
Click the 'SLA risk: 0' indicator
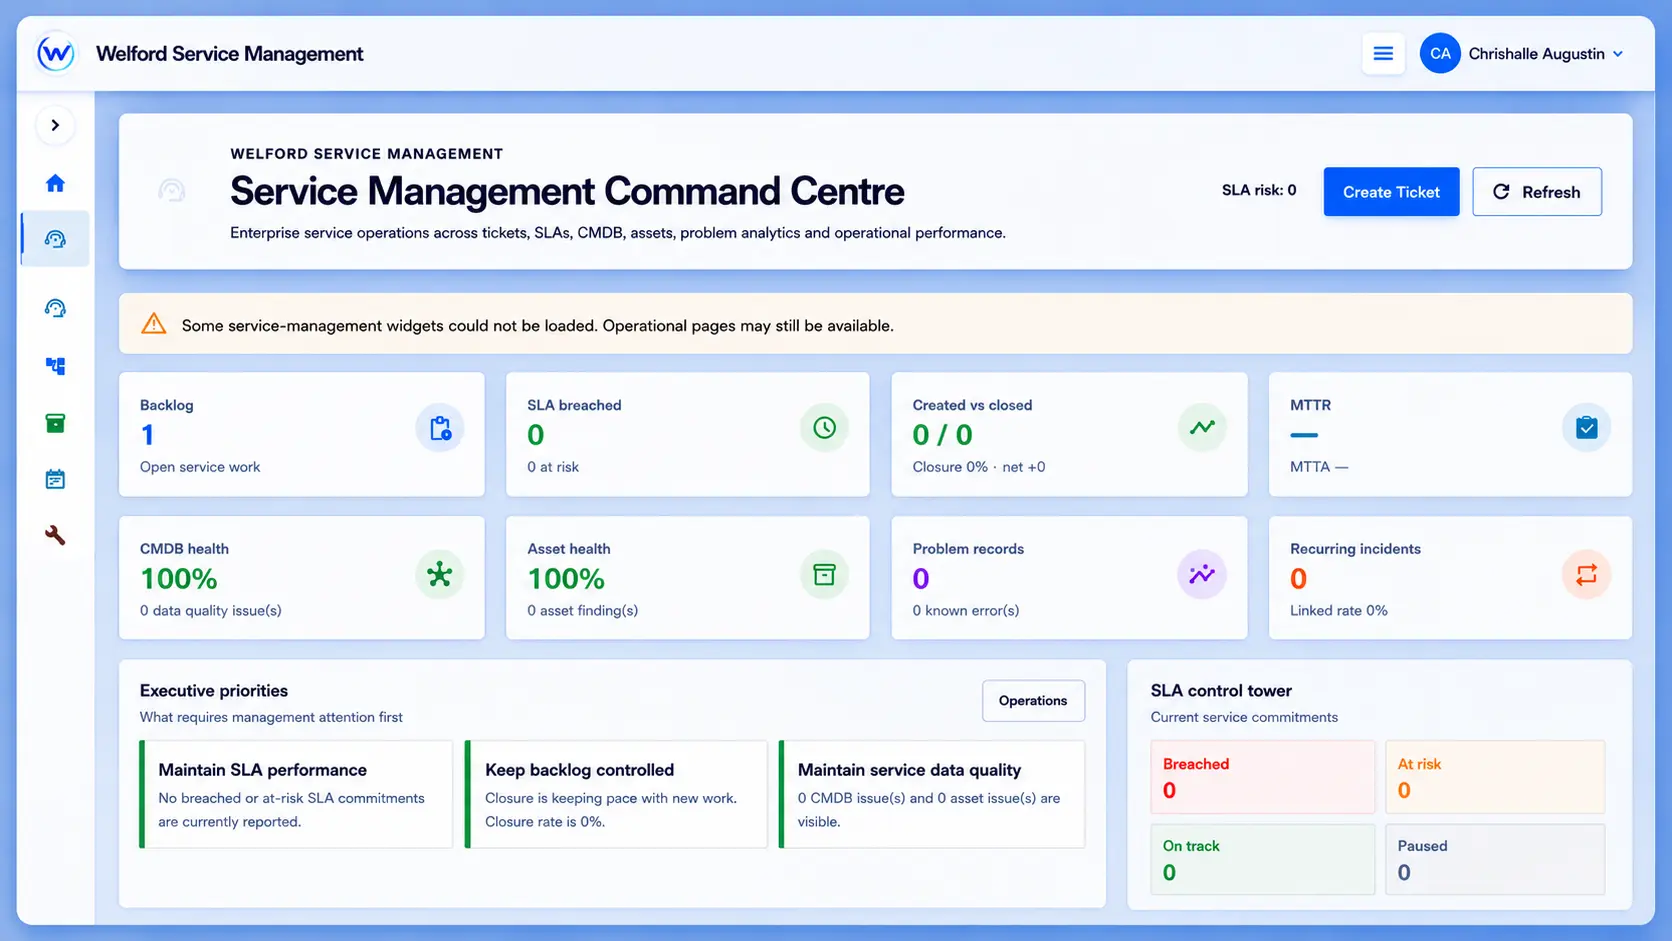[x=1259, y=190]
